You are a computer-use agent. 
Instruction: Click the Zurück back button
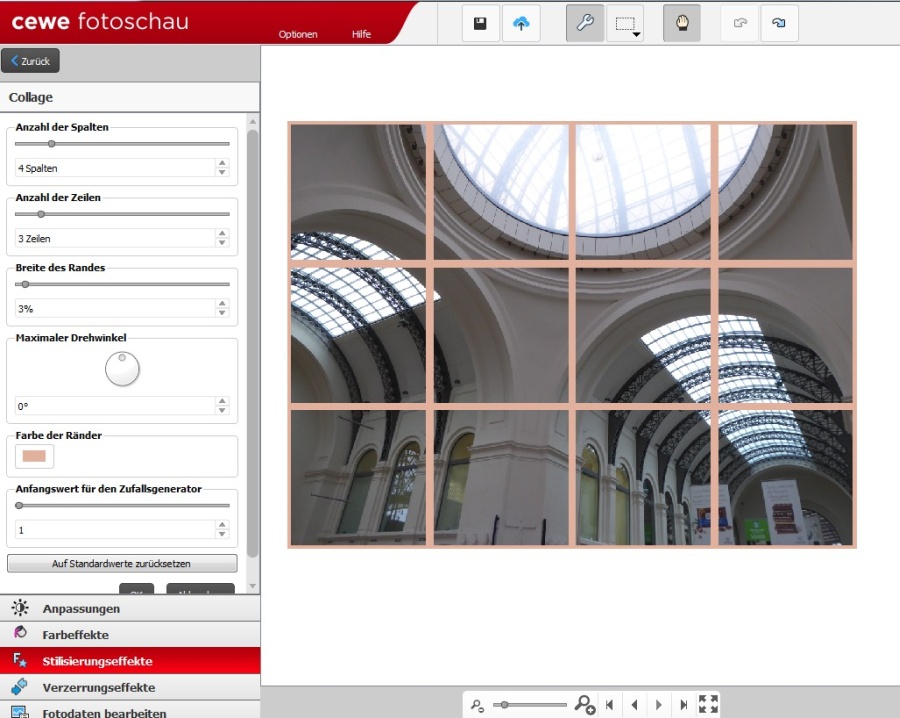pos(31,61)
